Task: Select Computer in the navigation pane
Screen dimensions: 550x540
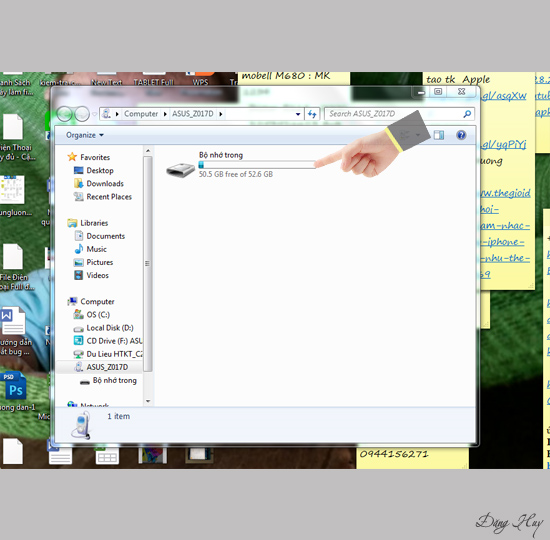Action: [97, 302]
